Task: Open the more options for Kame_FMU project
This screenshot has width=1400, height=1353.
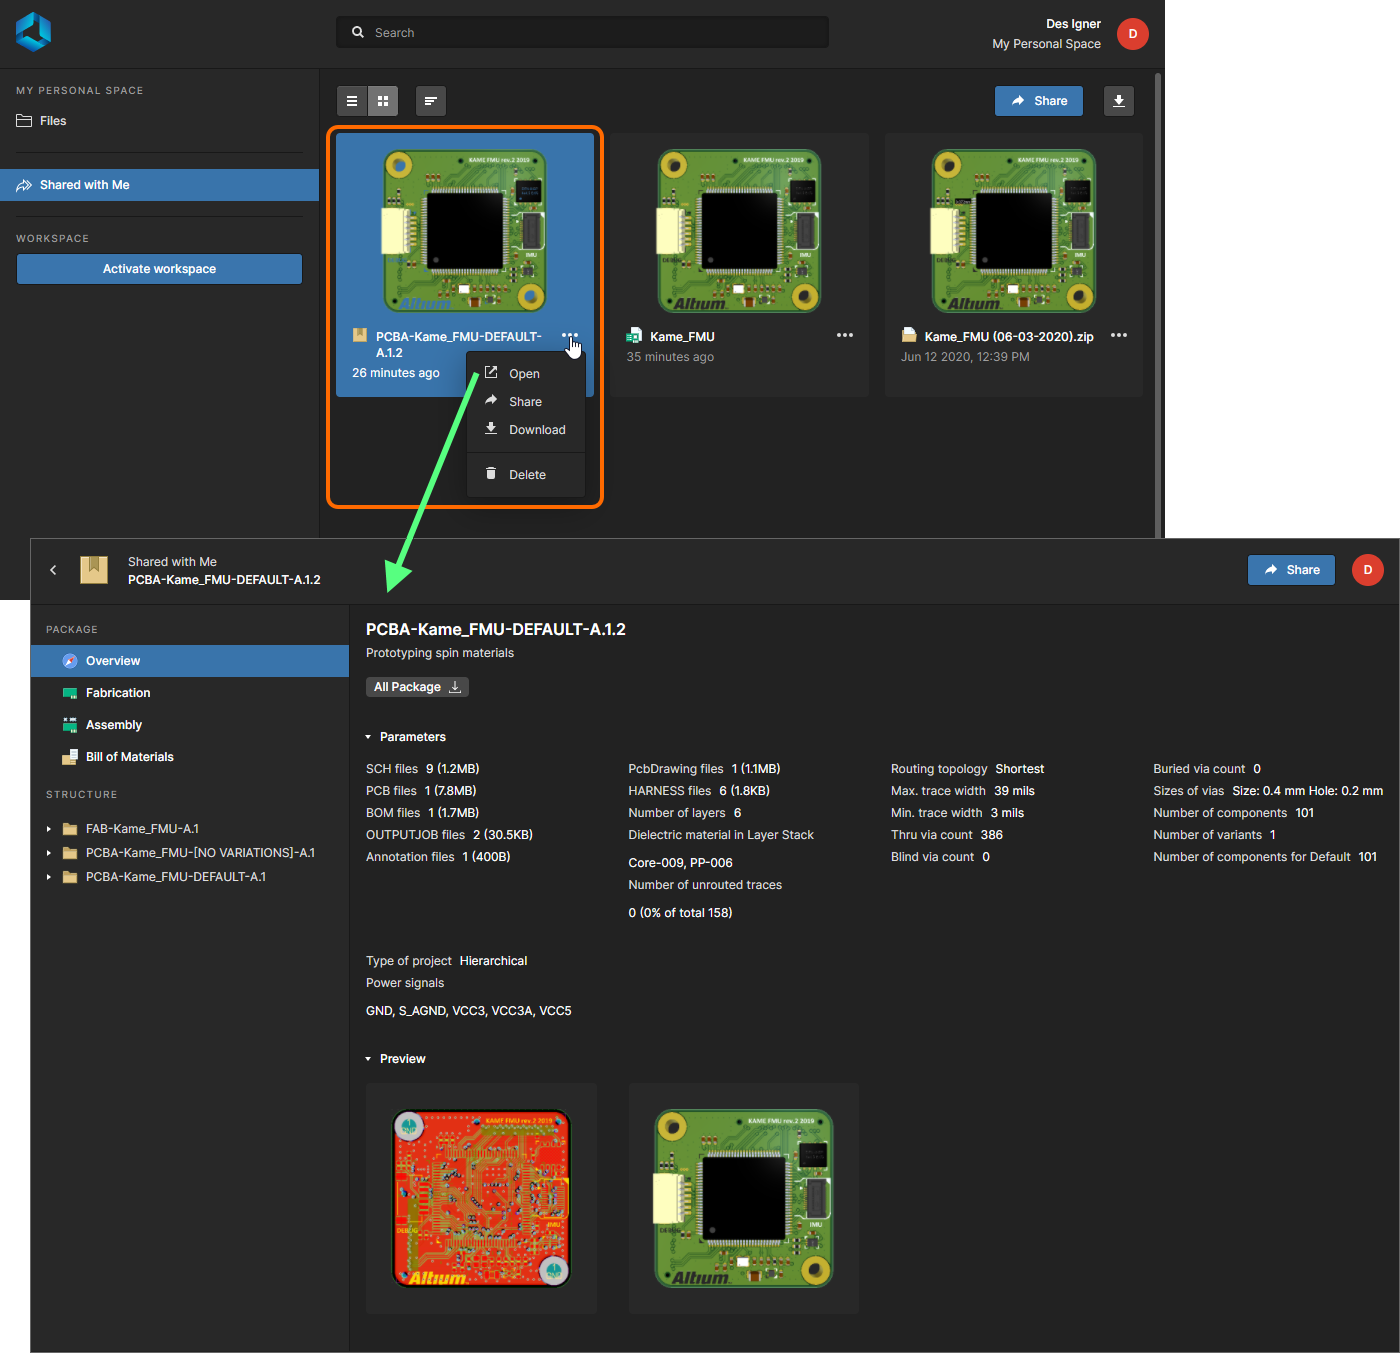Action: [845, 336]
